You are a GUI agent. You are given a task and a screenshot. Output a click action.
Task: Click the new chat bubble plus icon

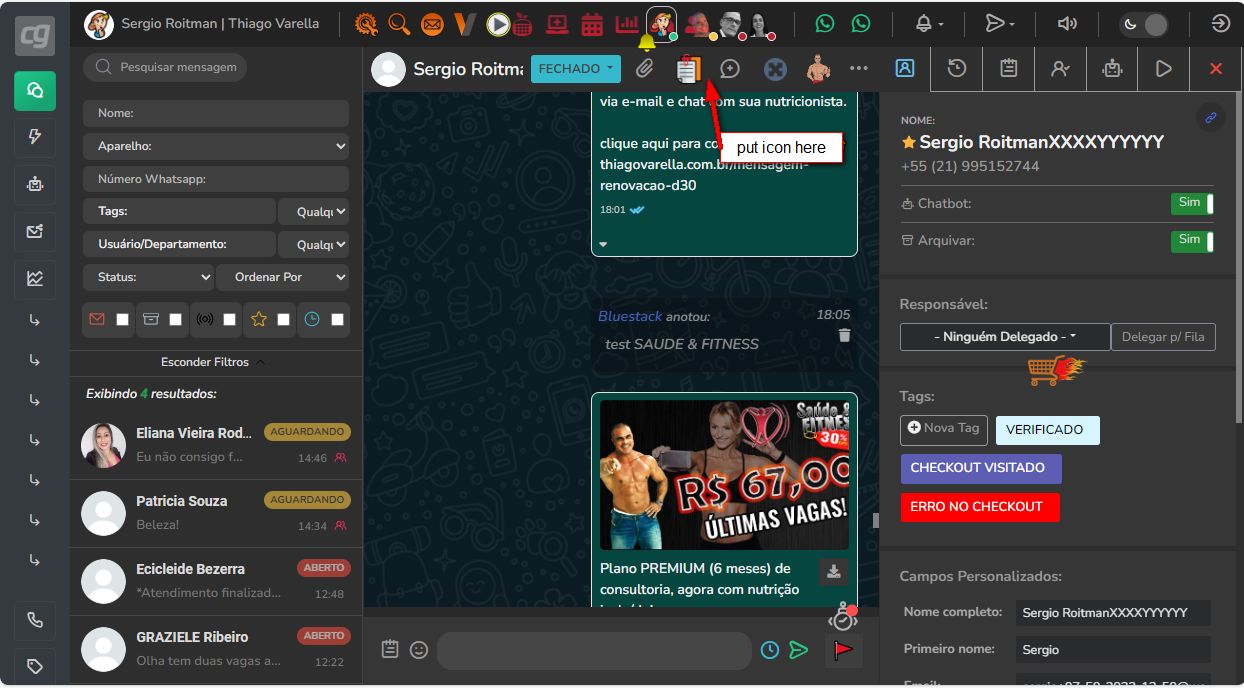[730, 69]
